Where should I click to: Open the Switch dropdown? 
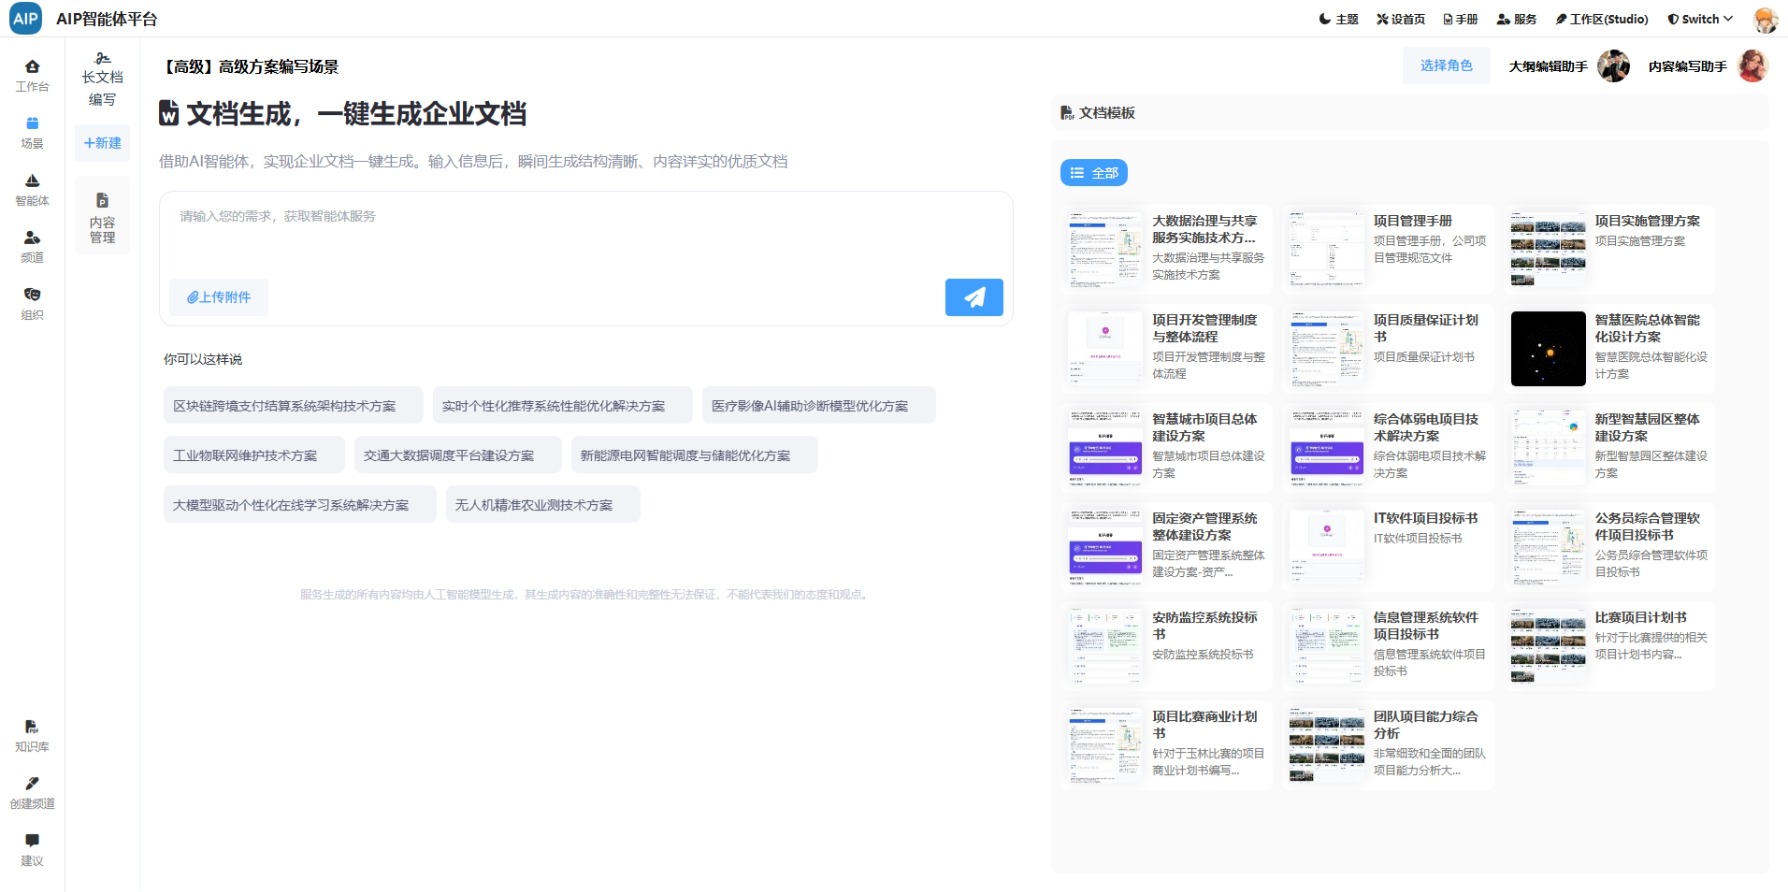(x=1700, y=19)
